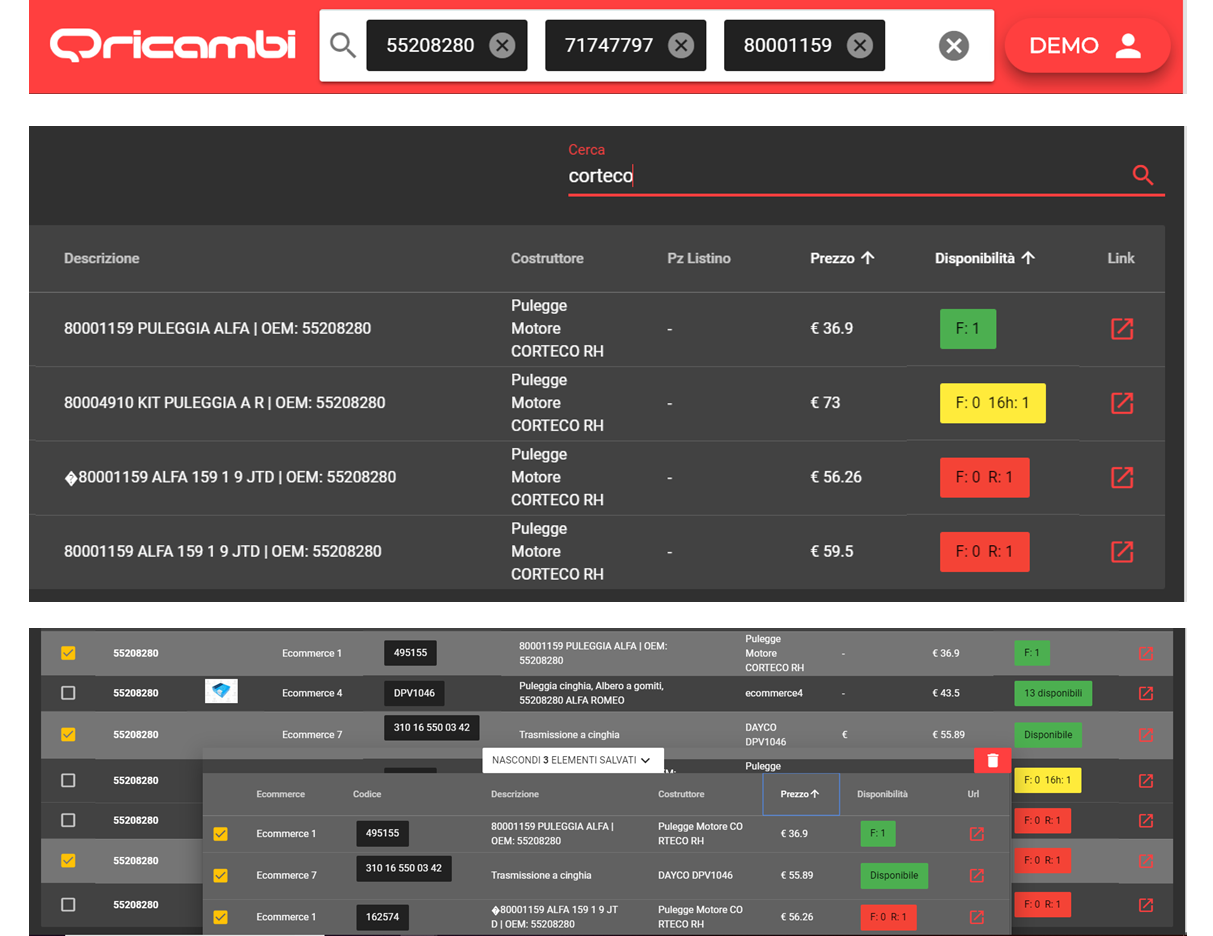Remove the 80001159 search chip

(x=859, y=45)
